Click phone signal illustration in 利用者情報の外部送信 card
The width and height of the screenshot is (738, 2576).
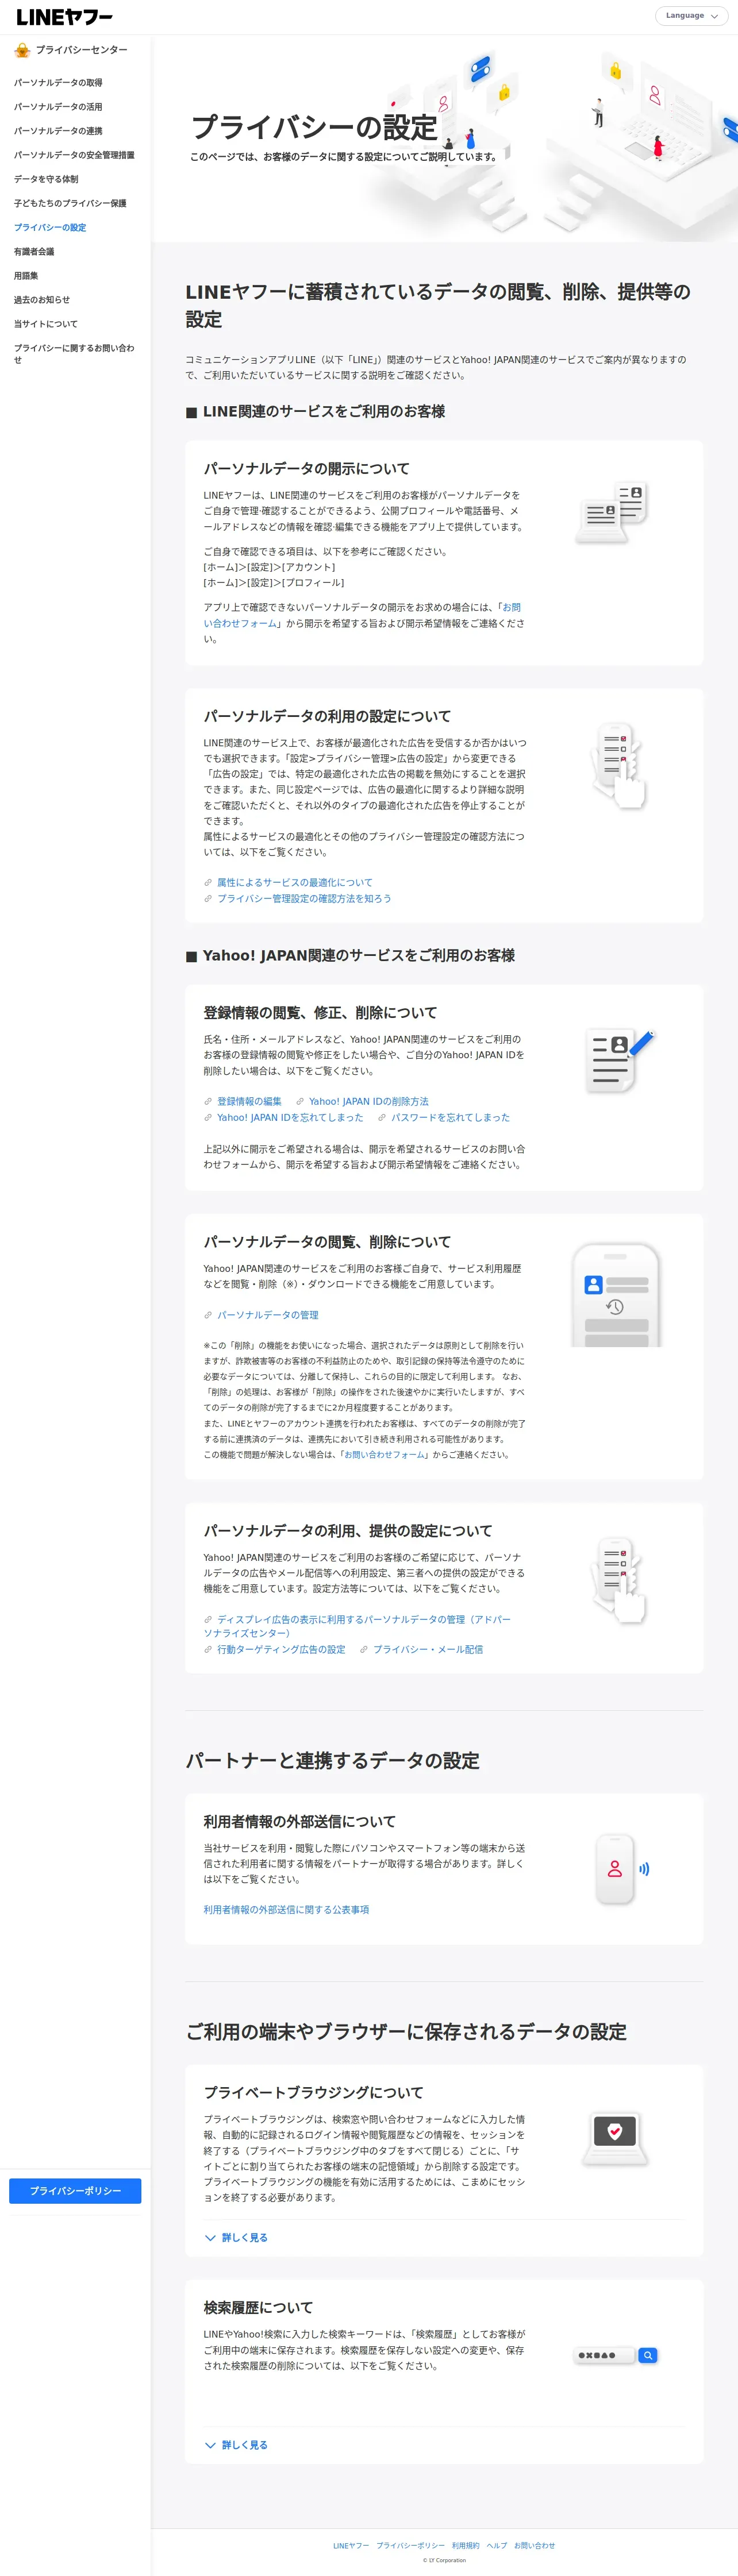tap(621, 1868)
